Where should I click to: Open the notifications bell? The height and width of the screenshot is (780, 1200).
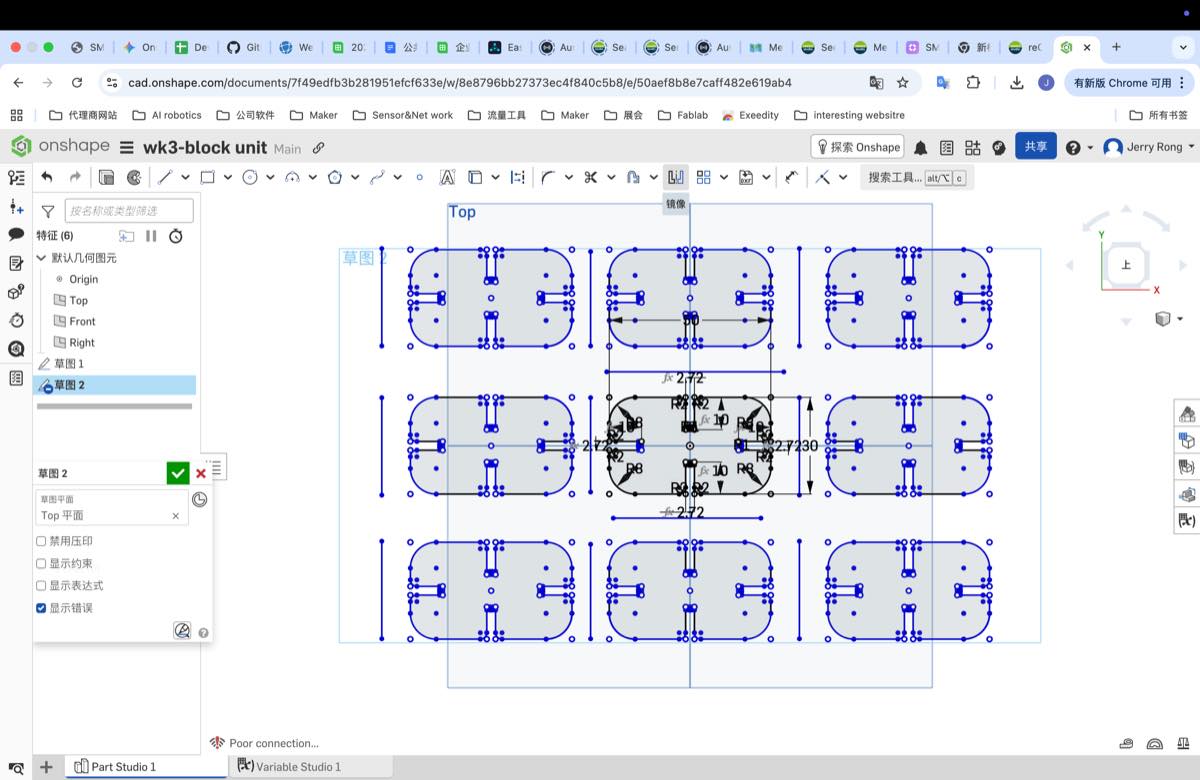(x=920, y=148)
